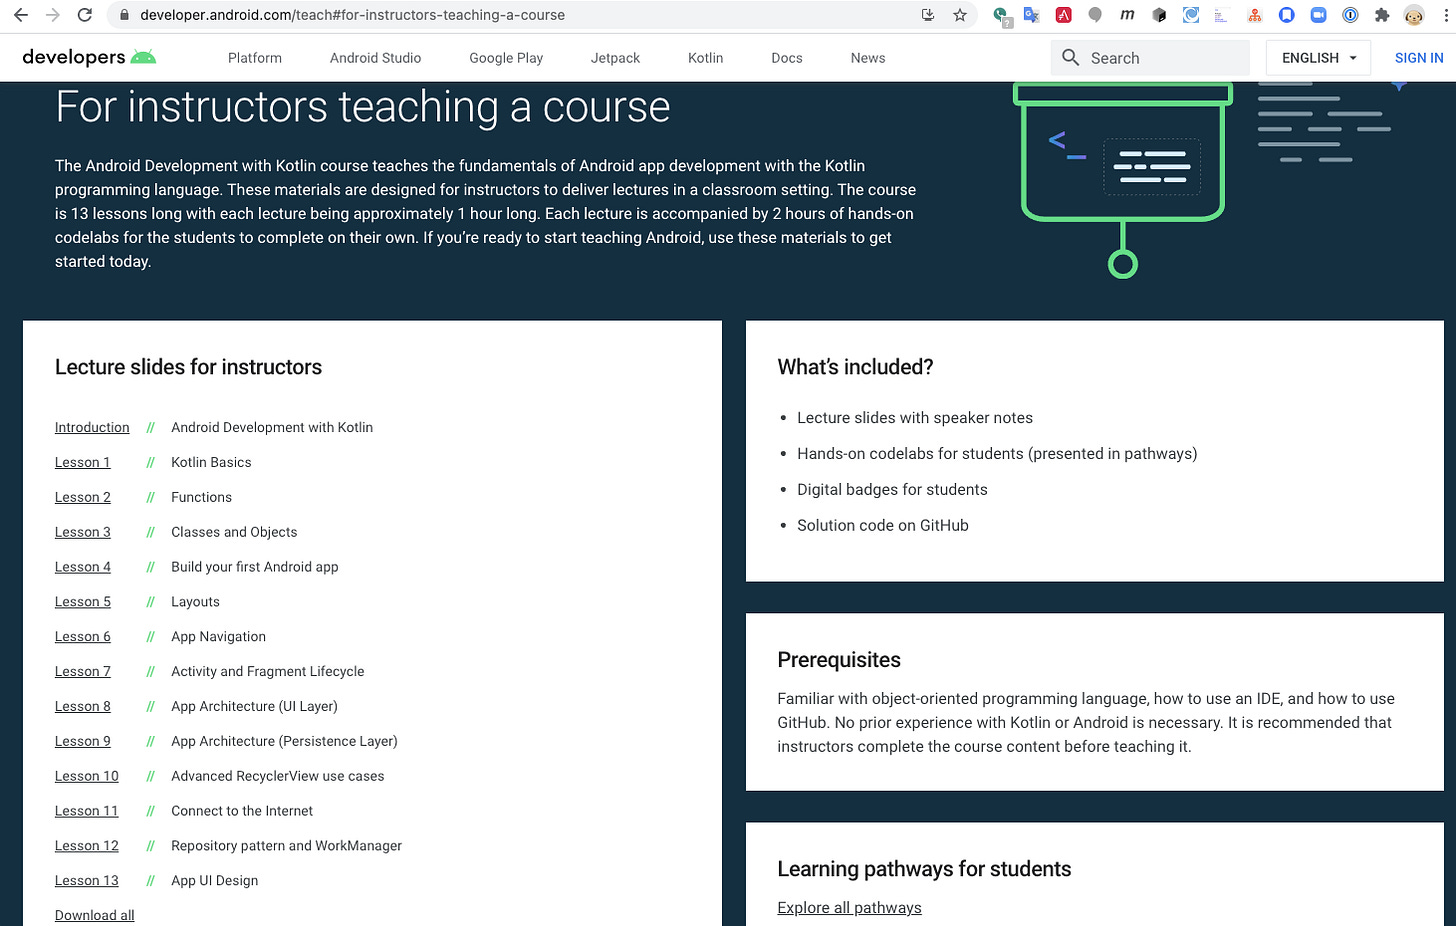The image size is (1456, 926).
Task: Open the gray speech bubble extension icon
Action: coord(1095,15)
